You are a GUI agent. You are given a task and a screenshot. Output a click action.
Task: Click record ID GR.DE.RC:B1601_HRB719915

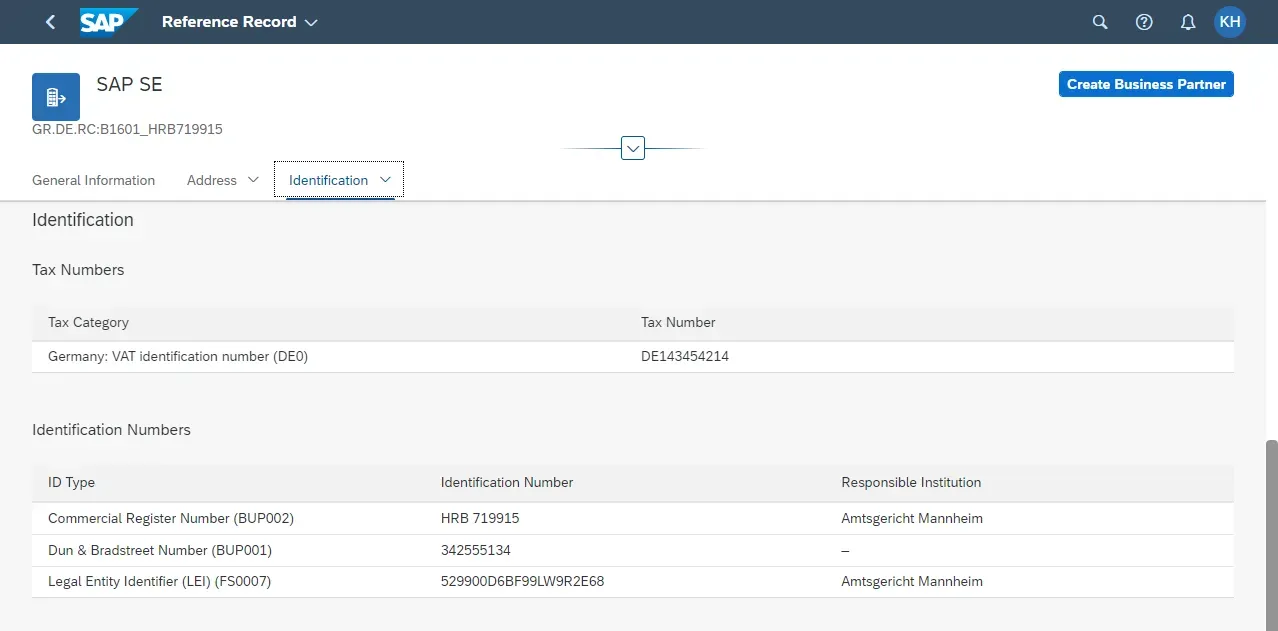tap(127, 129)
